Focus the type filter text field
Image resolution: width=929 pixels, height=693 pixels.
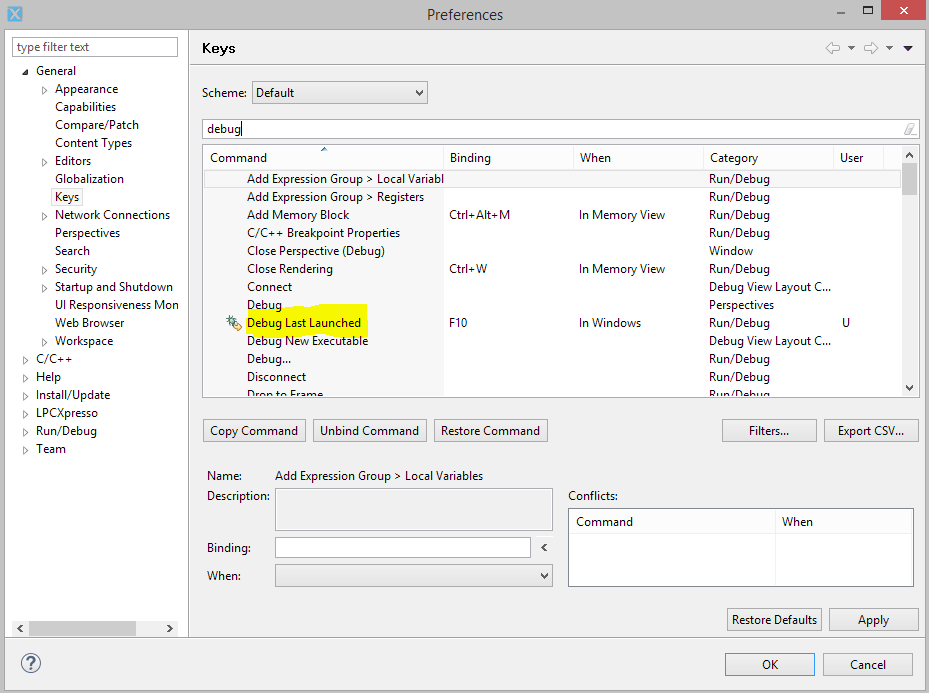click(x=95, y=47)
